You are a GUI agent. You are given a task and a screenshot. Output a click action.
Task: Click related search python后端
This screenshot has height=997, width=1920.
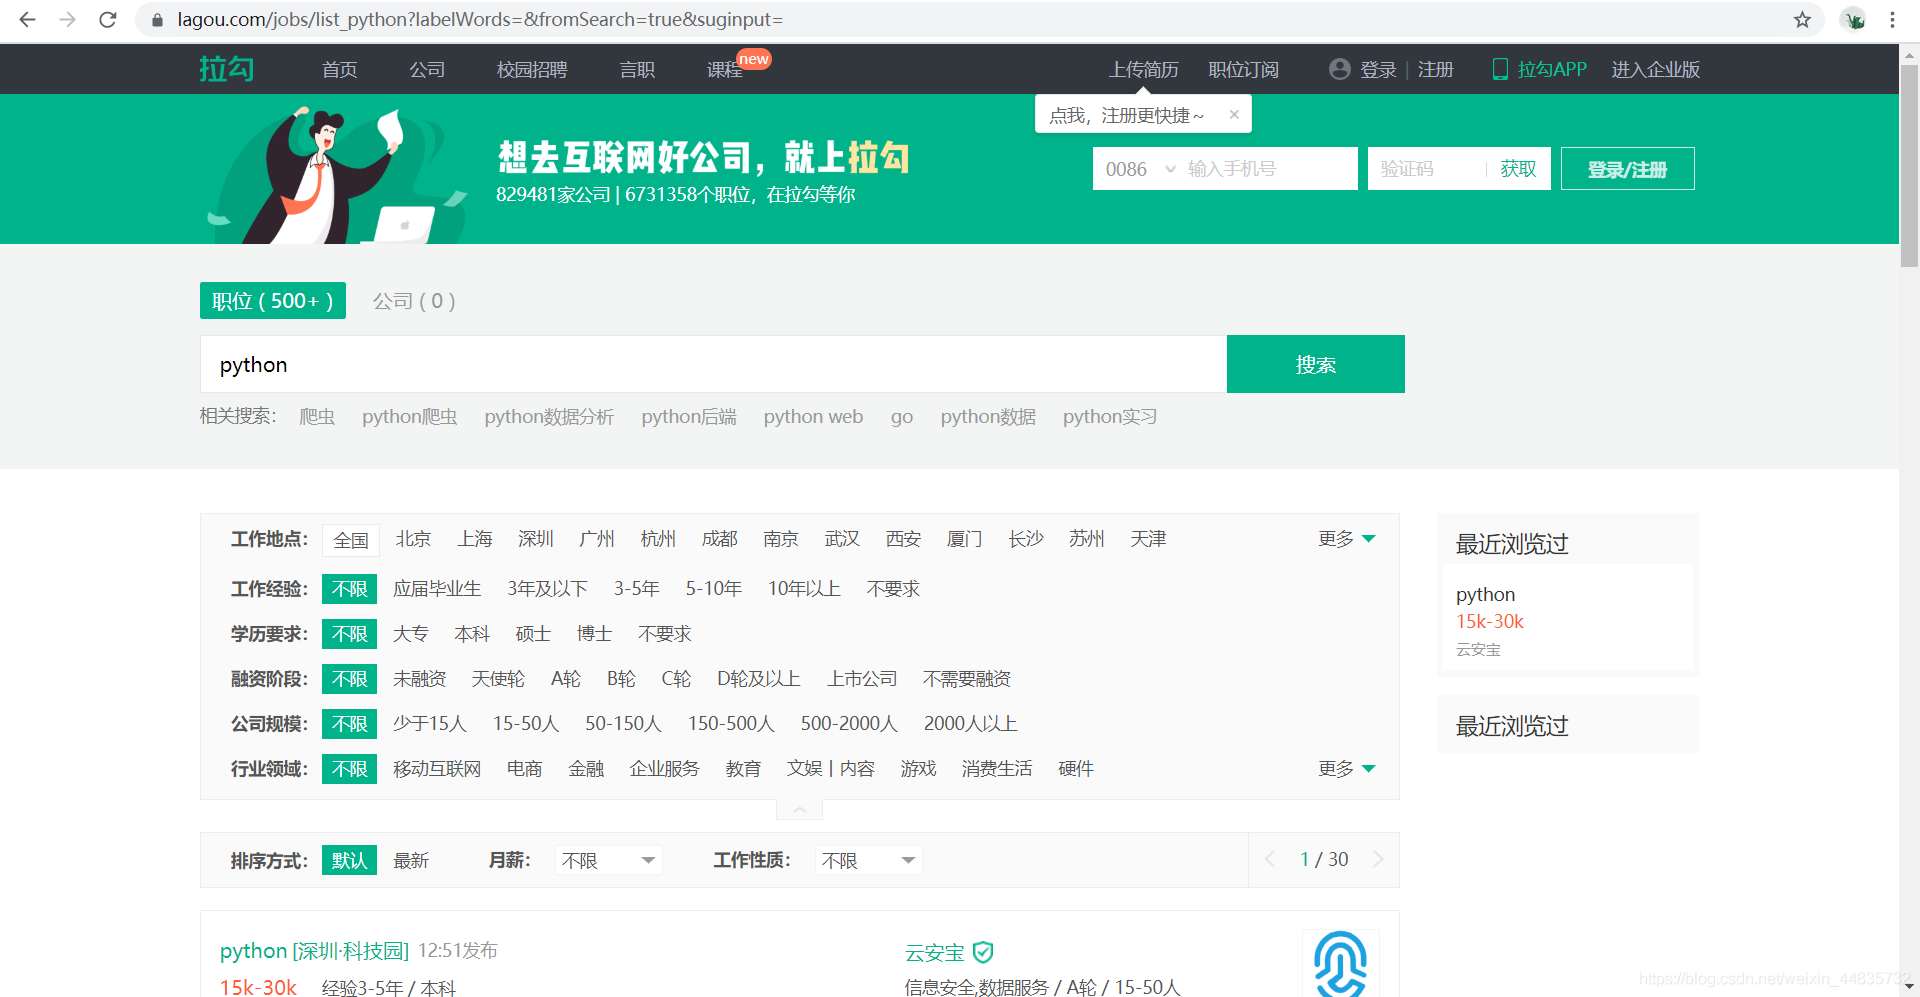tap(689, 417)
